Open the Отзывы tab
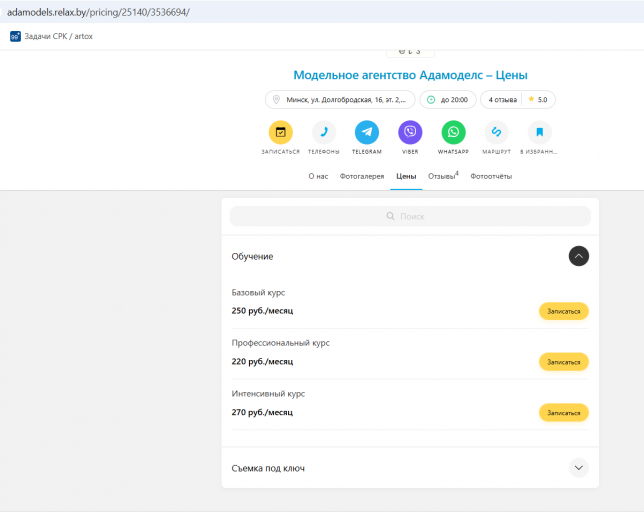Viewport: 644px width, 512px height. 443,176
